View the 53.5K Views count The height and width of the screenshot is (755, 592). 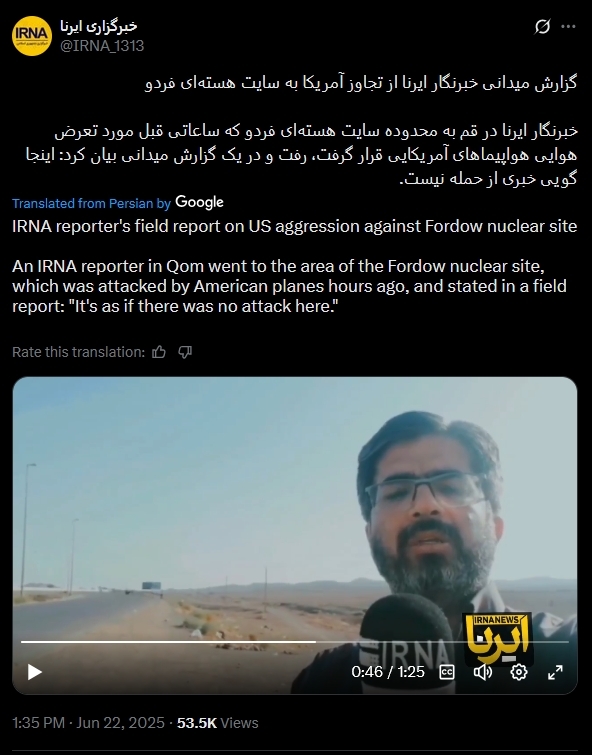pos(218,723)
